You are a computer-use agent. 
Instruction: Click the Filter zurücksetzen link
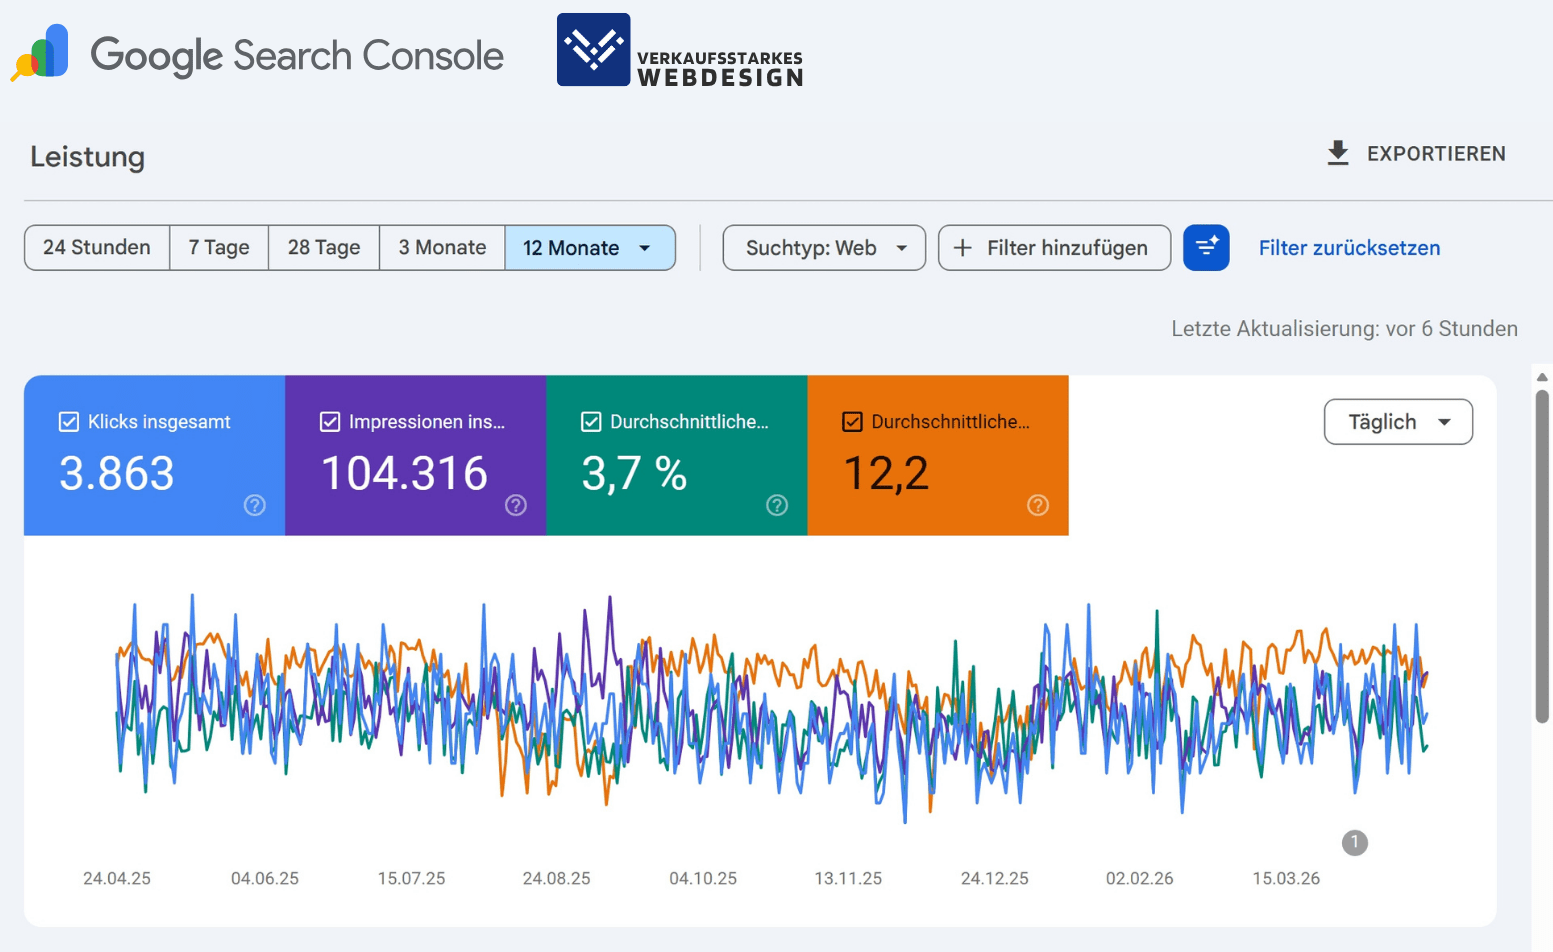click(1349, 247)
